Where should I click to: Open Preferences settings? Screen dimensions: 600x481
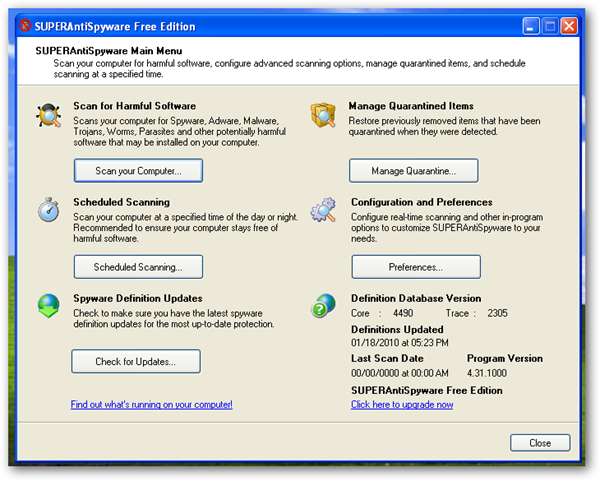[x=416, y=267]
